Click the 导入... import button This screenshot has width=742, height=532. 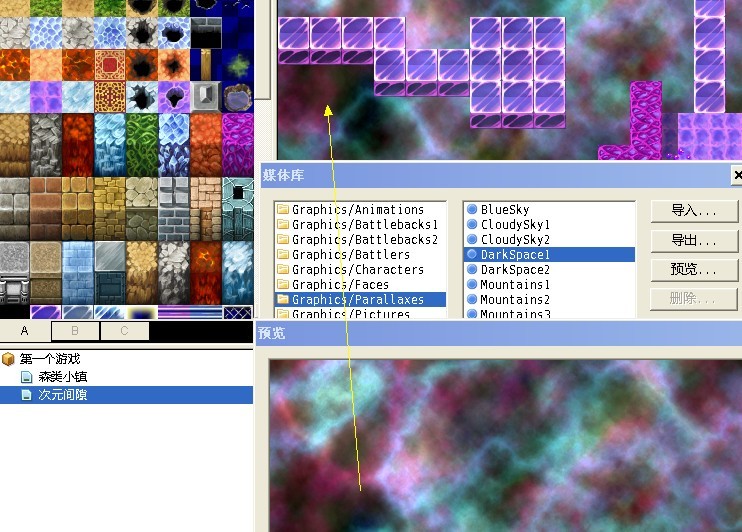click(694, 211)
